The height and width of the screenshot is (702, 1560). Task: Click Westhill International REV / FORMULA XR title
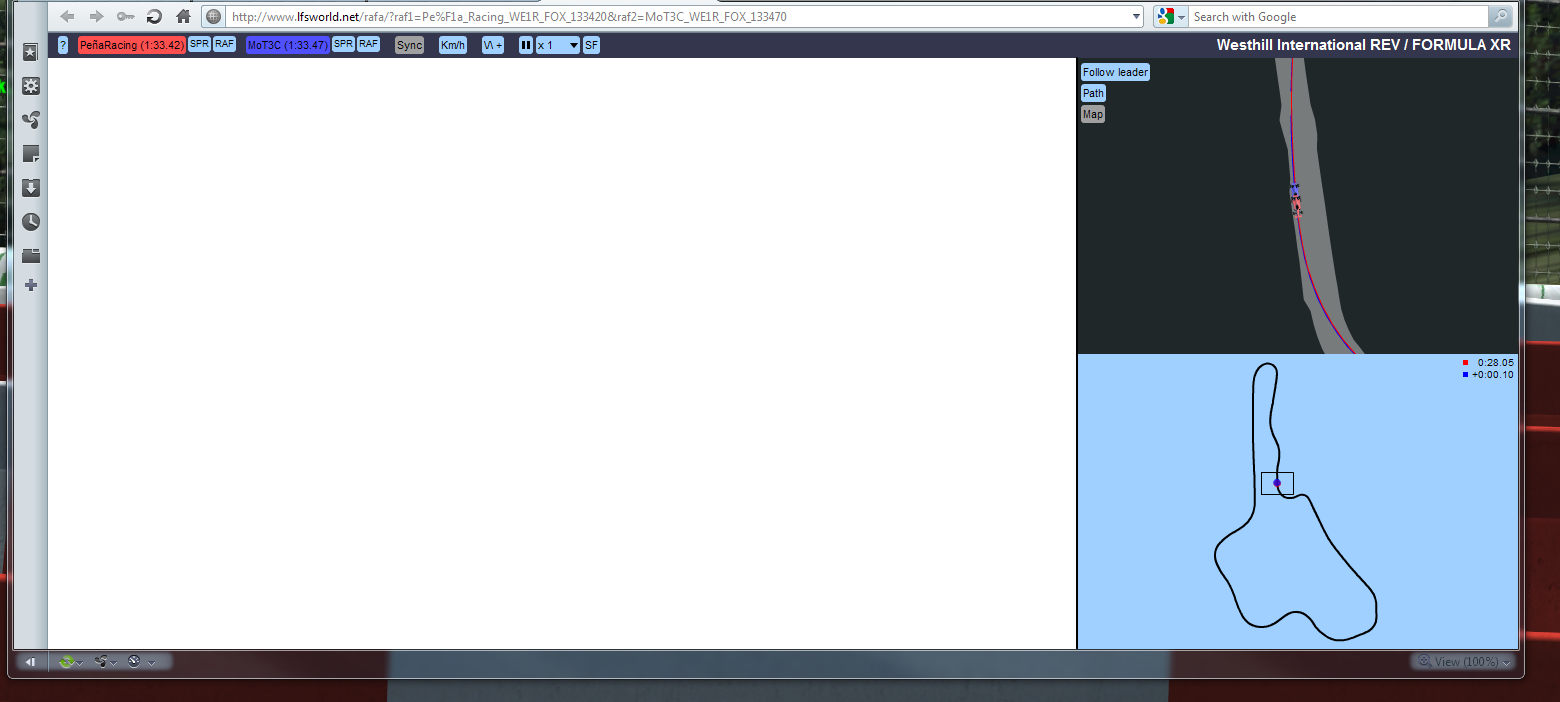pyautogui.click(x=1364, y=45)
